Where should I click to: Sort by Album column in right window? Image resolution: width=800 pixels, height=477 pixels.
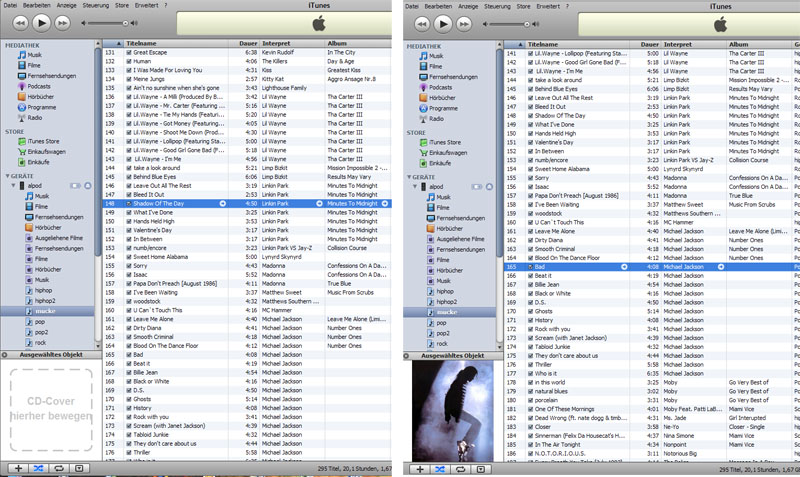tap(759, 44)
